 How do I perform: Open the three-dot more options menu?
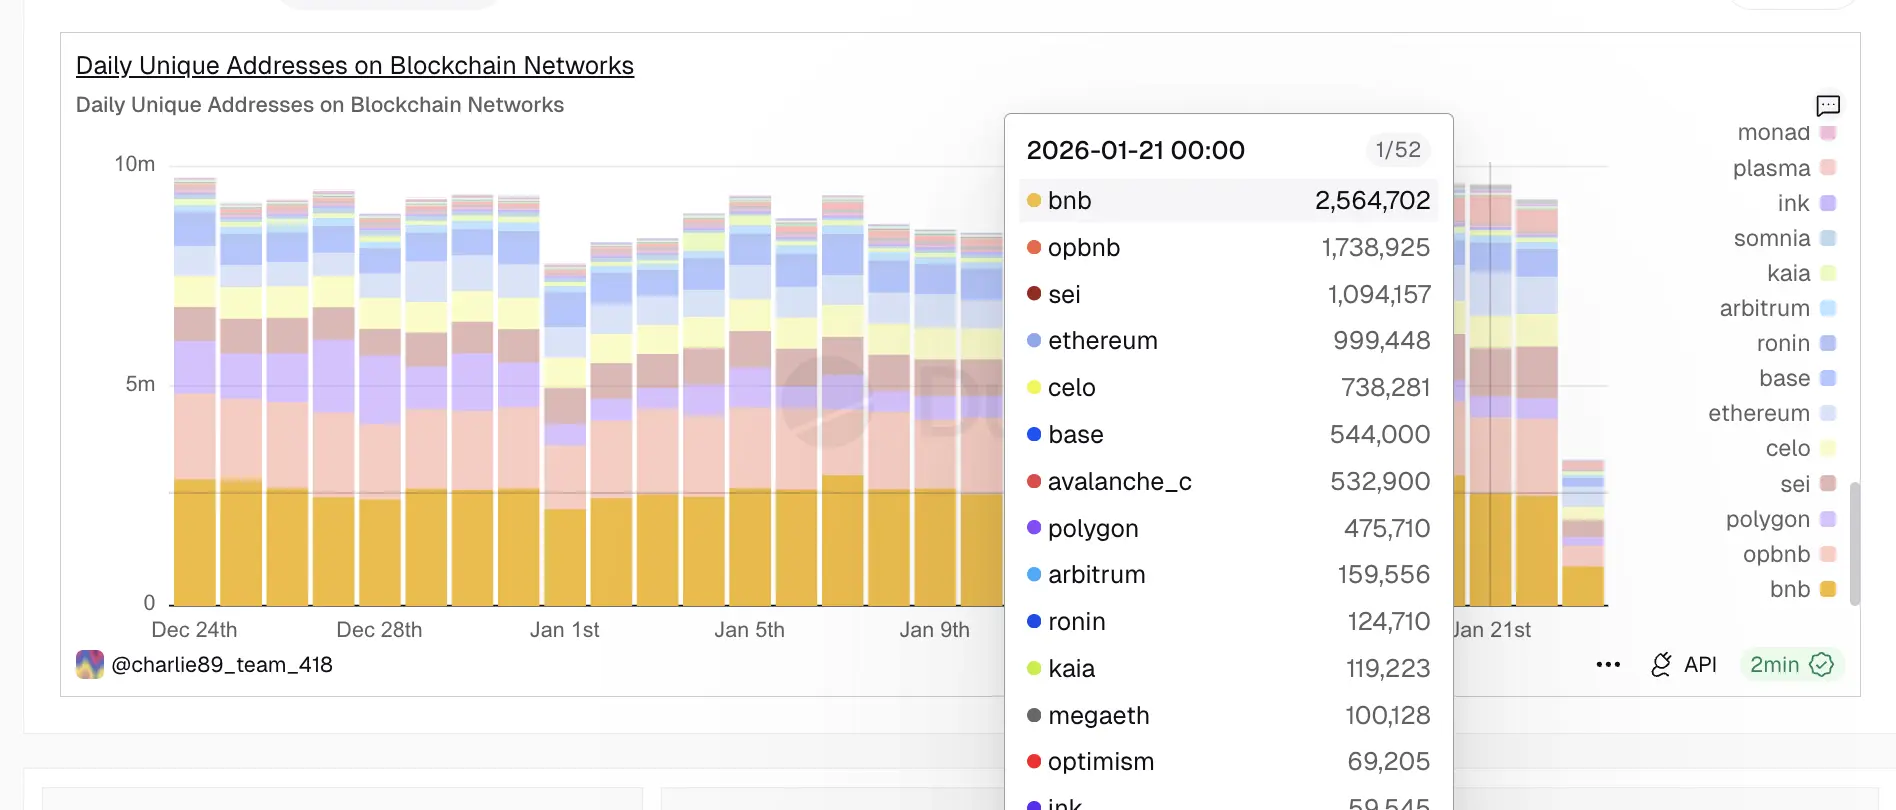click(1608, 665)
